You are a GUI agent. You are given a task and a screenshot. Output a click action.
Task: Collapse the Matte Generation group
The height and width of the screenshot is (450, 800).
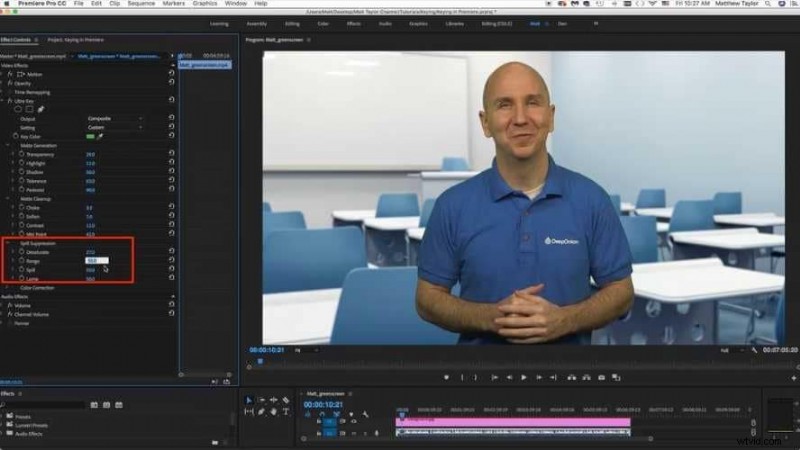pyautogui.click(x=7, y=145)
